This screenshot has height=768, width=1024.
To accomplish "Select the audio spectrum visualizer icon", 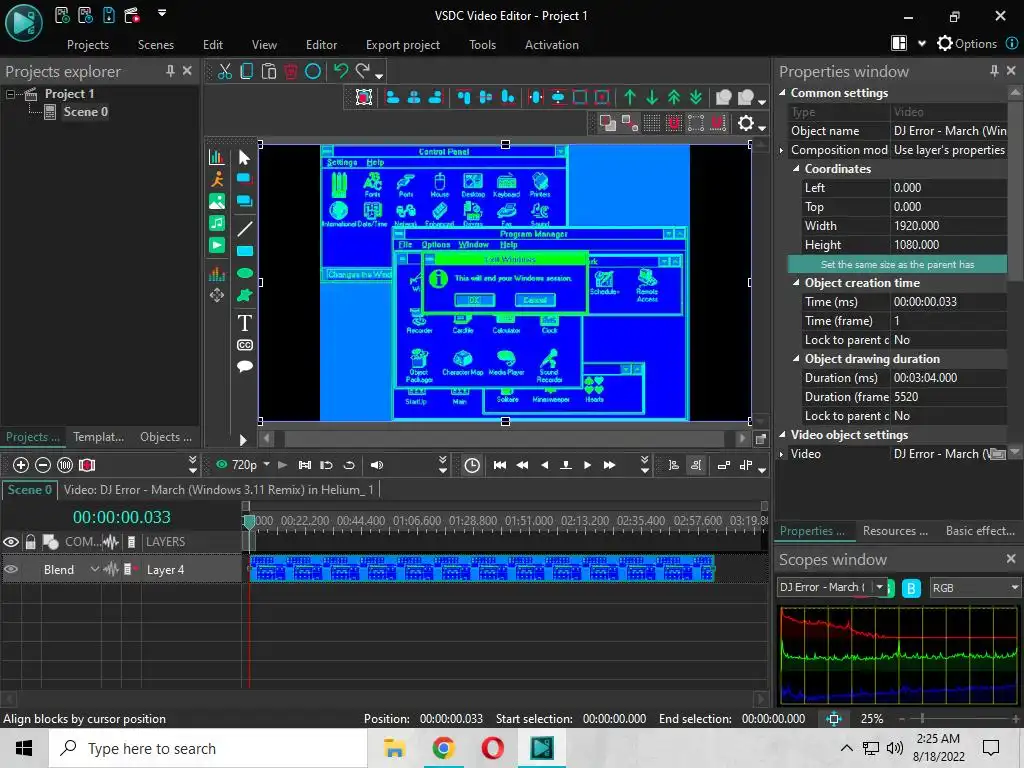I will (217, 273).
